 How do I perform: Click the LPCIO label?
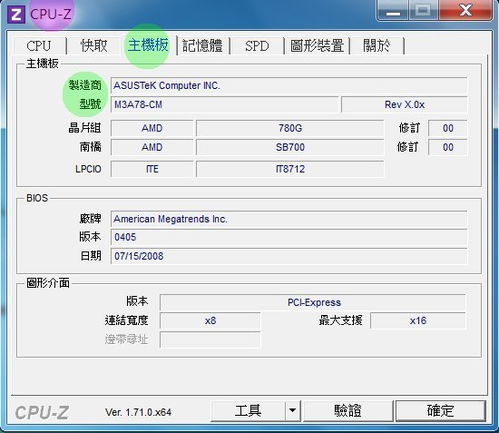pyautogui.click(x=88, y=169)
